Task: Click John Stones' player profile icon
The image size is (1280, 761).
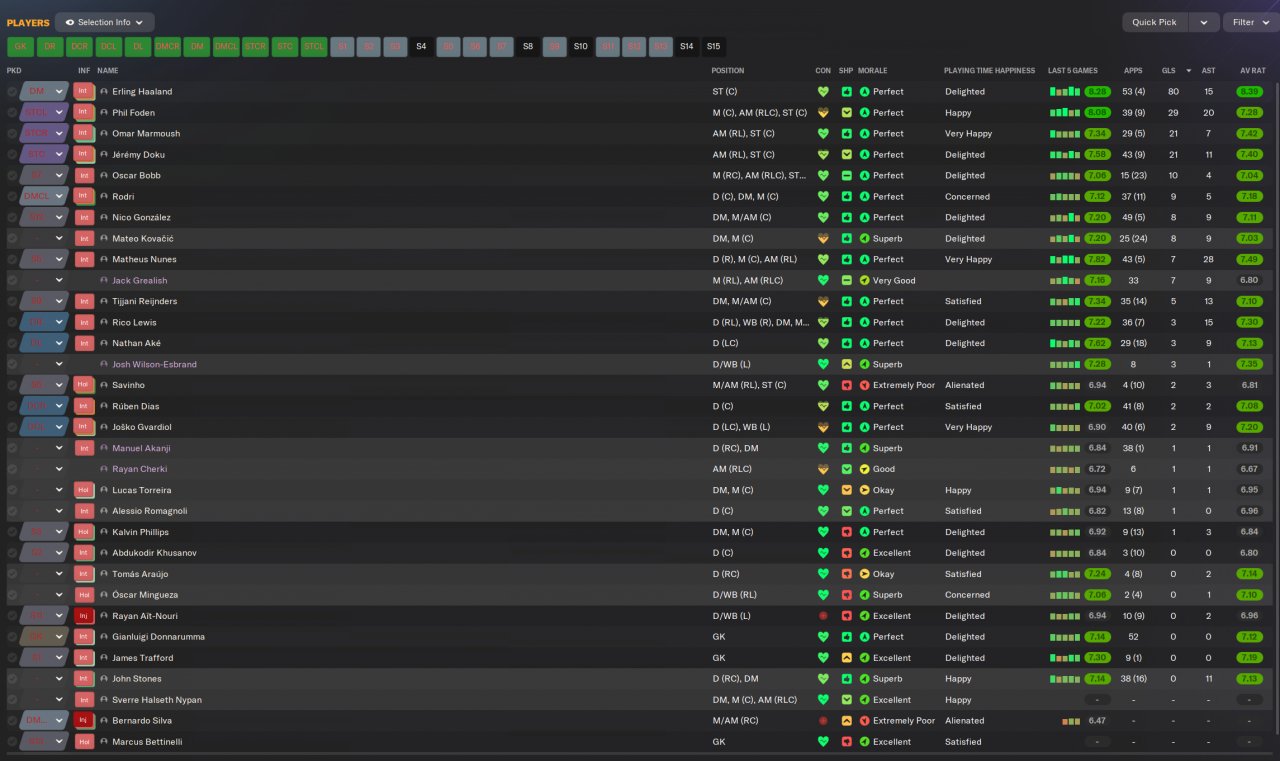Action: click(104, 679)
